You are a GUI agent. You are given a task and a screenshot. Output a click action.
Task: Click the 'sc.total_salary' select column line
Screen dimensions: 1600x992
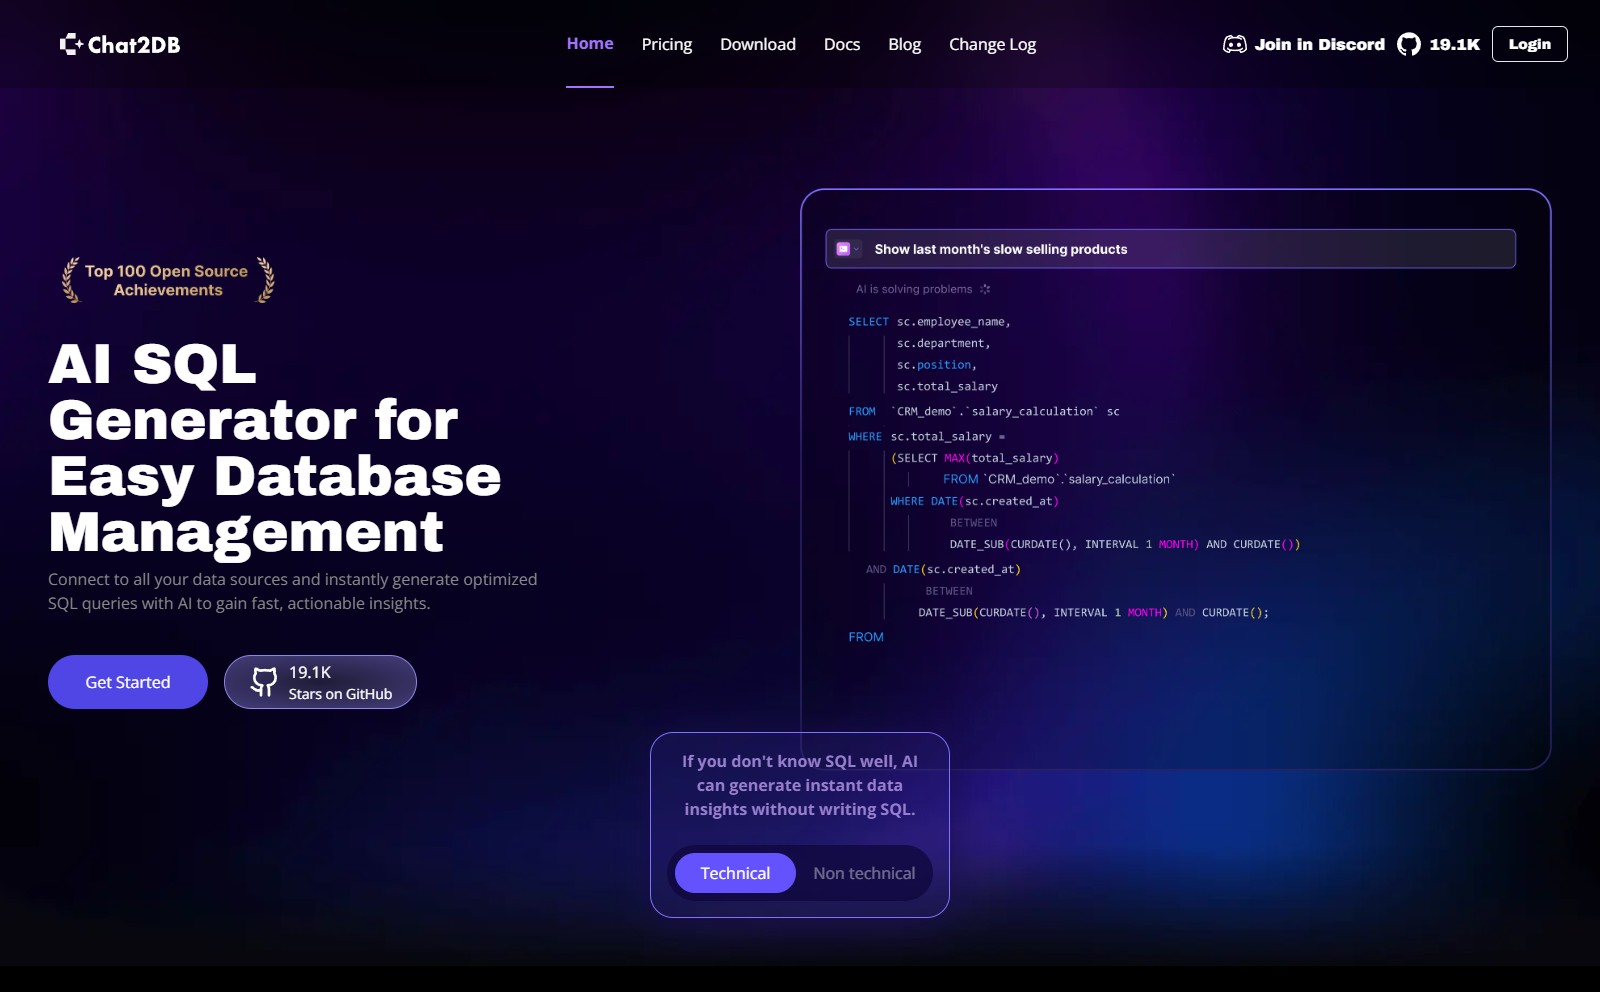pyautogui.click(x=947, y=386)
